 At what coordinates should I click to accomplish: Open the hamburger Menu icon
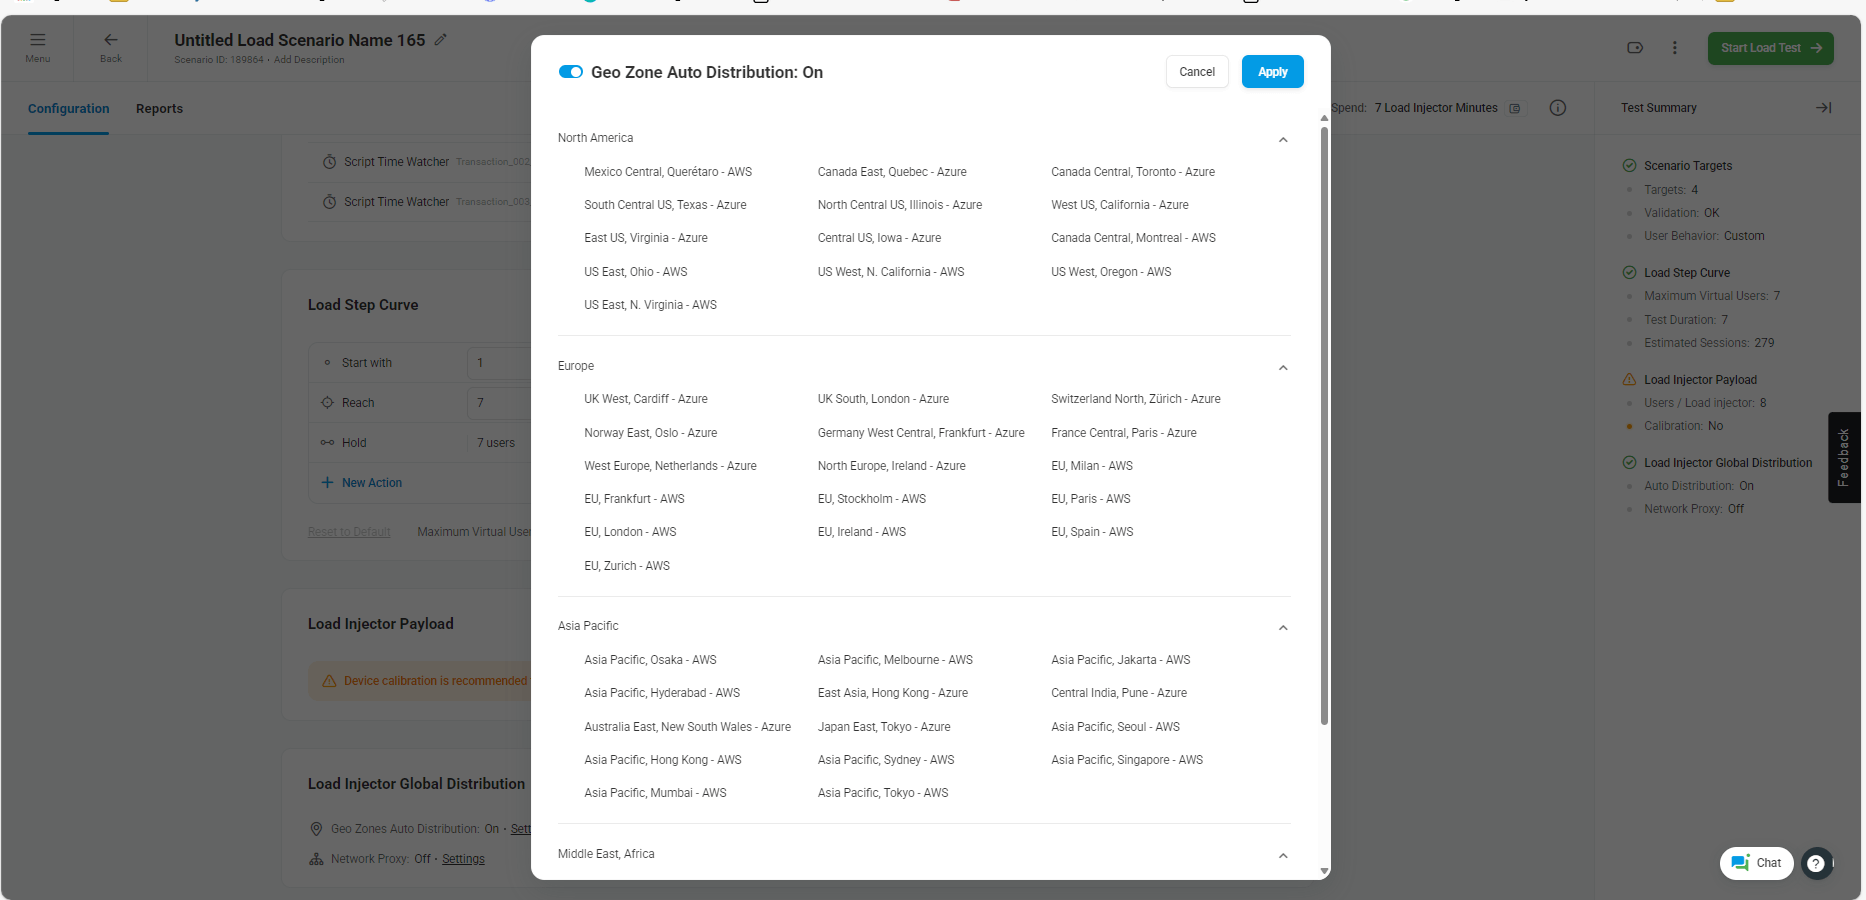tap(38, 40)
